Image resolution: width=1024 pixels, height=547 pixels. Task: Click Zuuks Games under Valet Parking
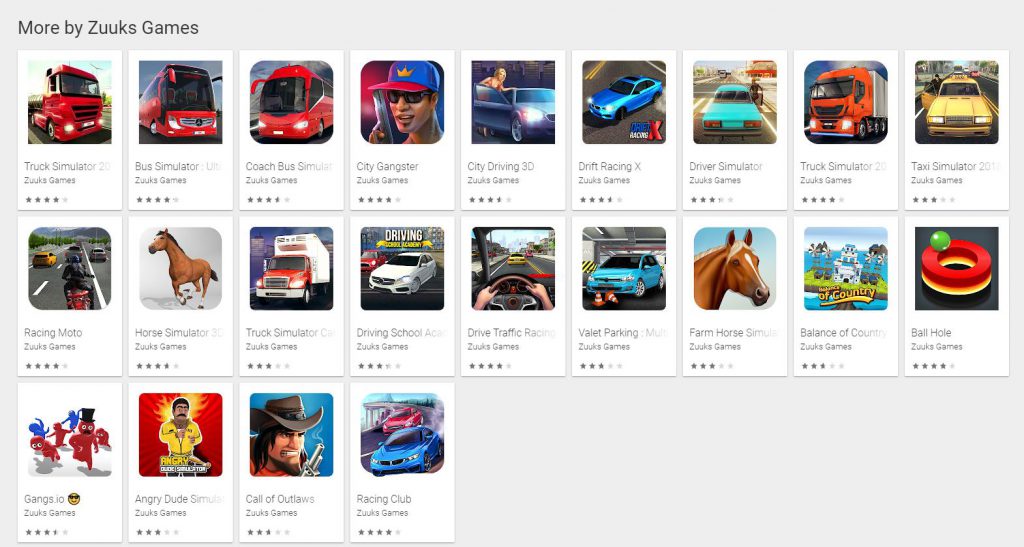coord(604,347)
